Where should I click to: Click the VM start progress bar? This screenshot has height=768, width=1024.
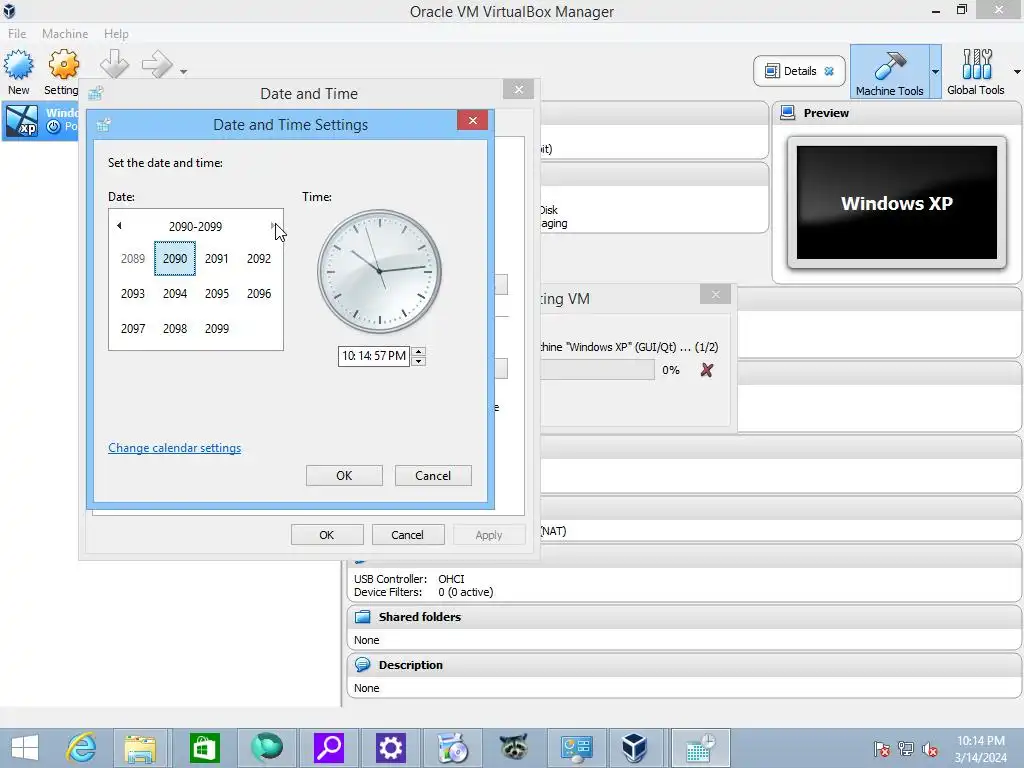point(597,370)
